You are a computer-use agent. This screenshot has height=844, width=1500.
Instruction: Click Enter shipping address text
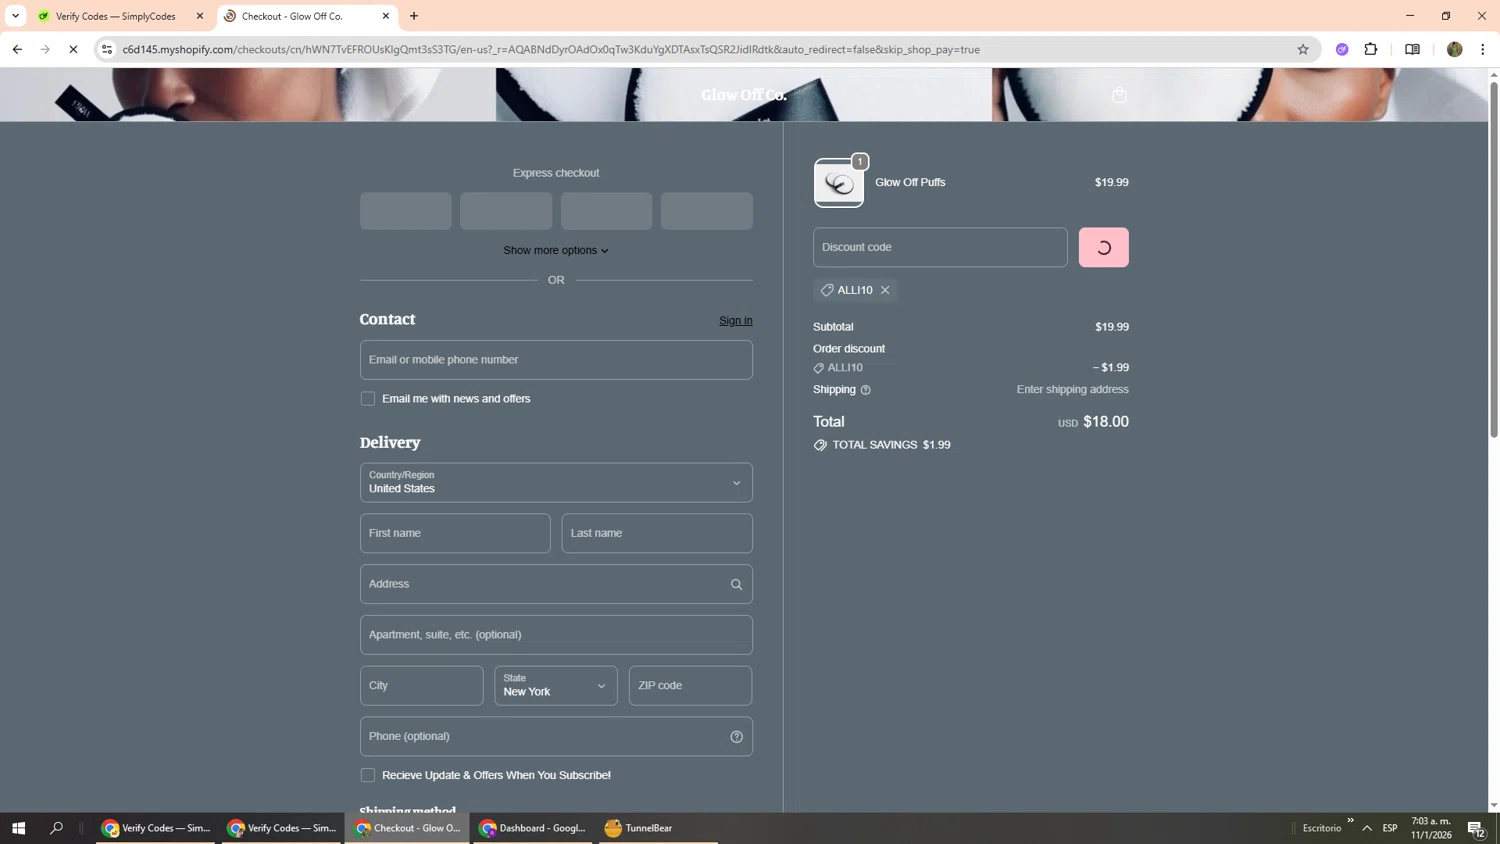1072,390
